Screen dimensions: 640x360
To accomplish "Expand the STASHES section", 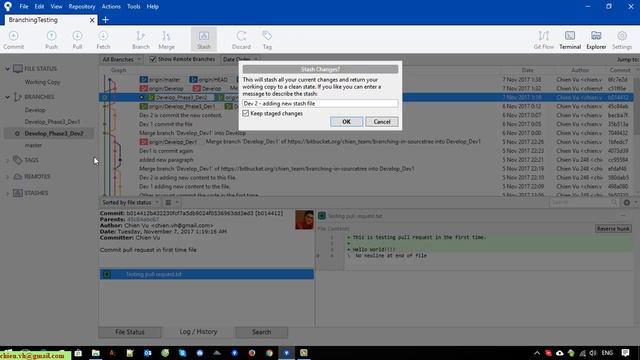I will pos(7,193).
